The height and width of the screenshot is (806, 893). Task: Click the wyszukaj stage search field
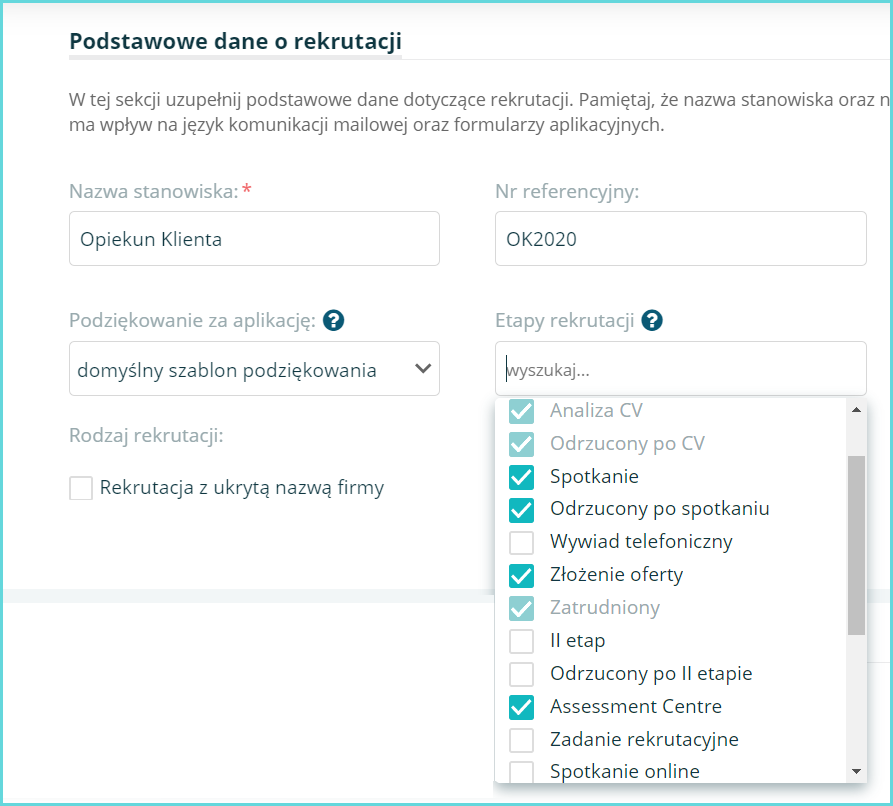(x=680, y=370)
